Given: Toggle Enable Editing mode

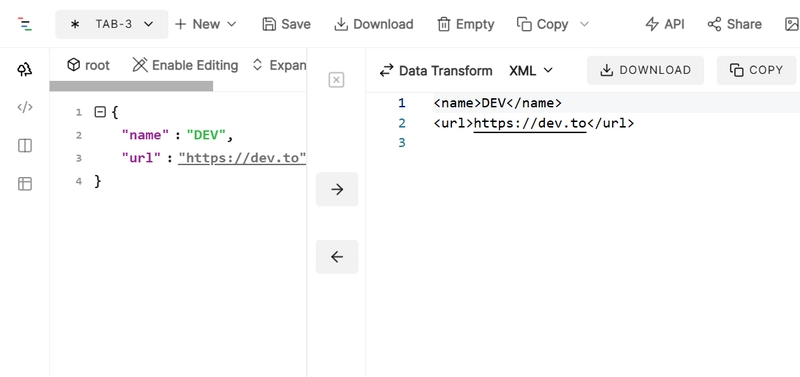Looking at the screenshot, I should (185, 65).
